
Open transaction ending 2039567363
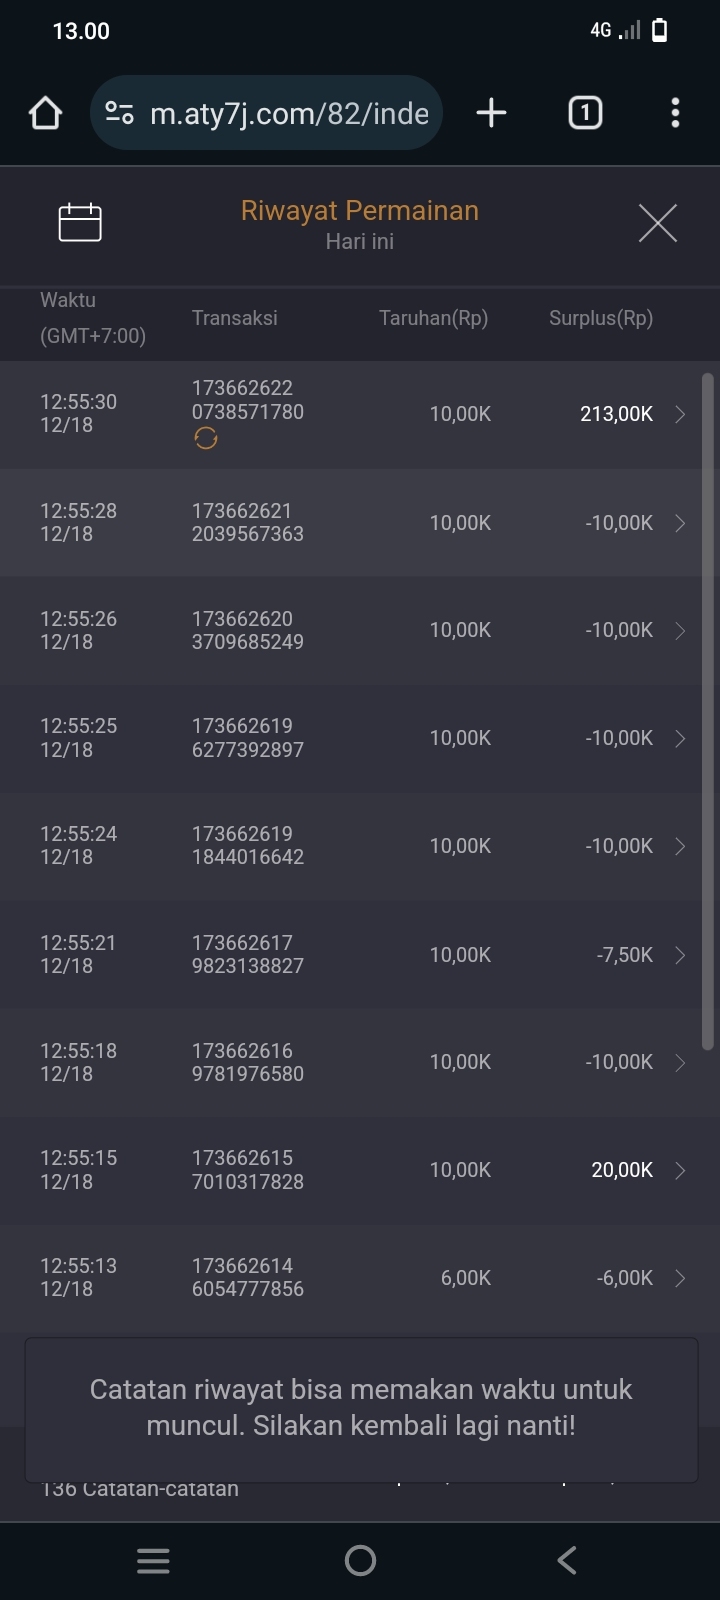tap(248, 522)
